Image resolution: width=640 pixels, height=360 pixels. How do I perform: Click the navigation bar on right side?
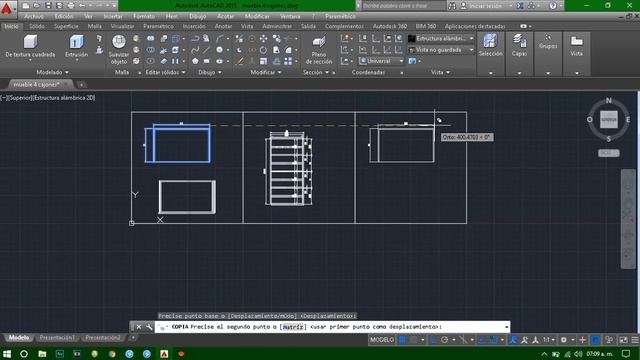pos(628,219)
